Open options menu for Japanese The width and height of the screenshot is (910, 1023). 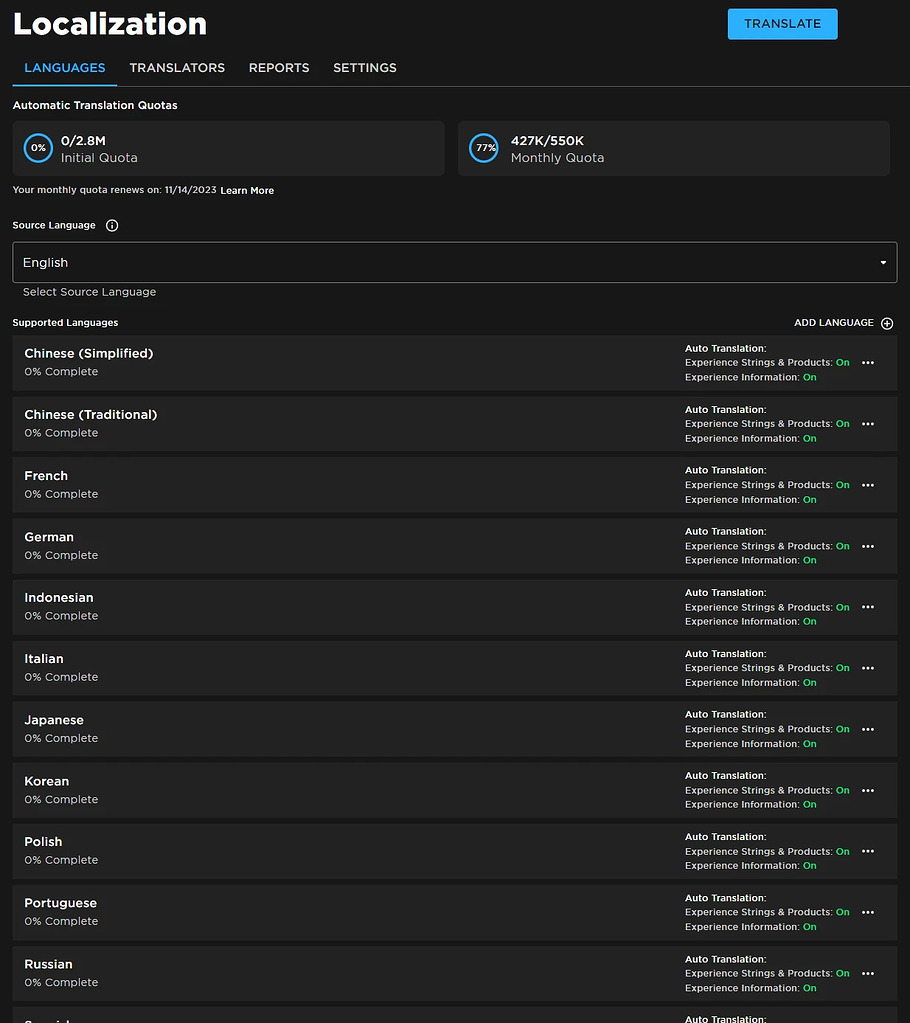(x=868, y=729)
